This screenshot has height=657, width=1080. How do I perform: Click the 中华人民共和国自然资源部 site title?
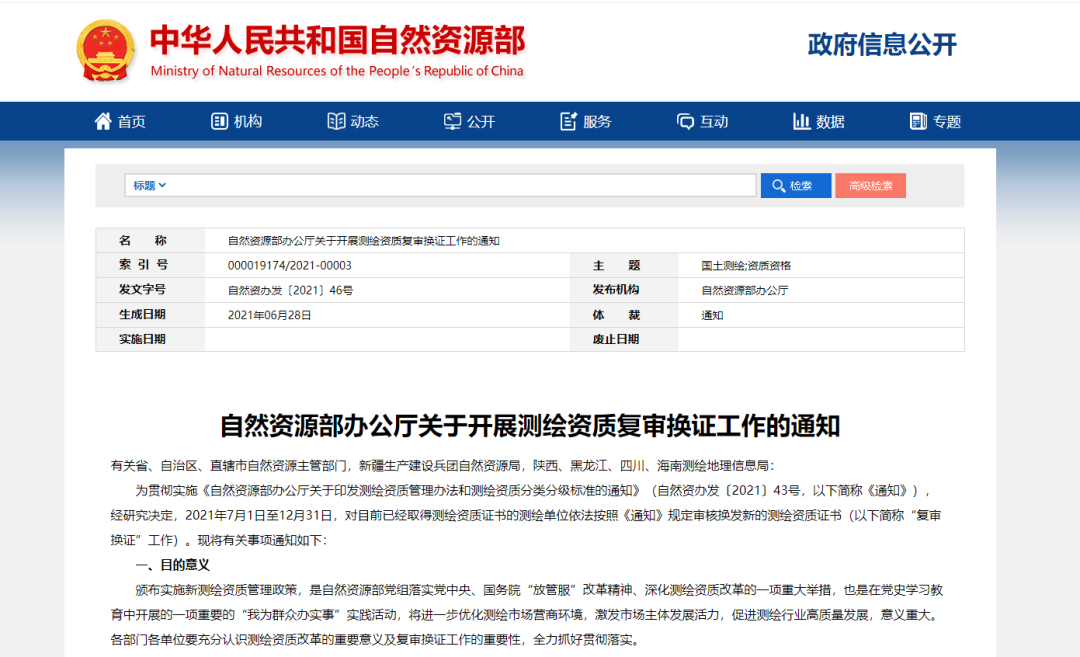tap(338, 40)
